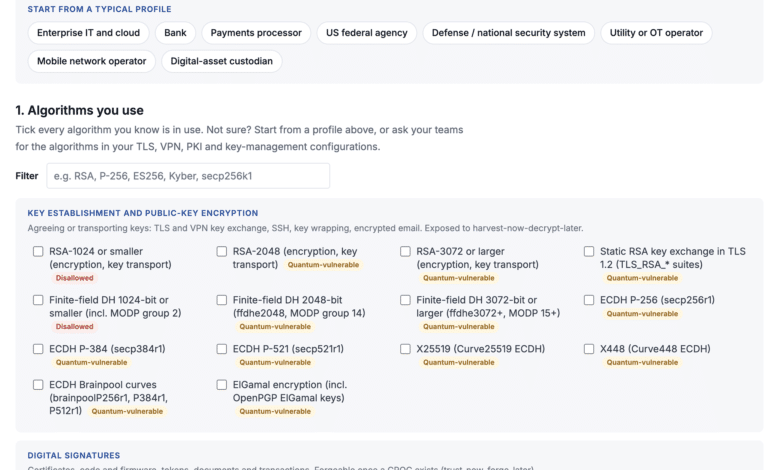Viewport: 780px width, 470px height.
Task: Pick the Digital-asset custodian profile
Action: click(221, 61)
